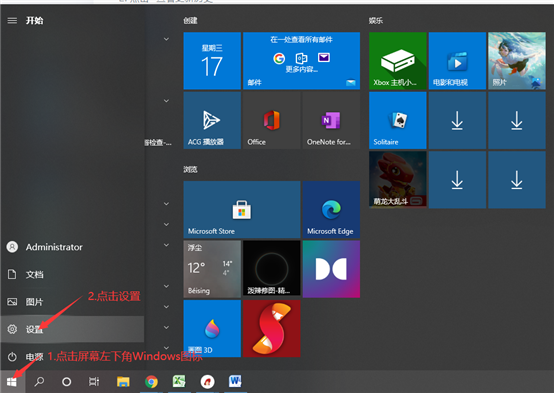Launch the 画图 3D tile

pyautogui.click(x=212, y=328)
